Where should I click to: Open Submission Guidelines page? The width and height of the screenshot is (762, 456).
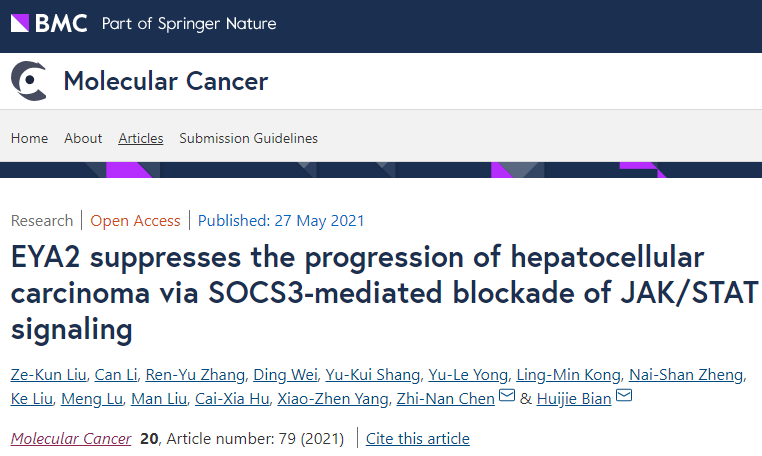(x=248, y=139)
